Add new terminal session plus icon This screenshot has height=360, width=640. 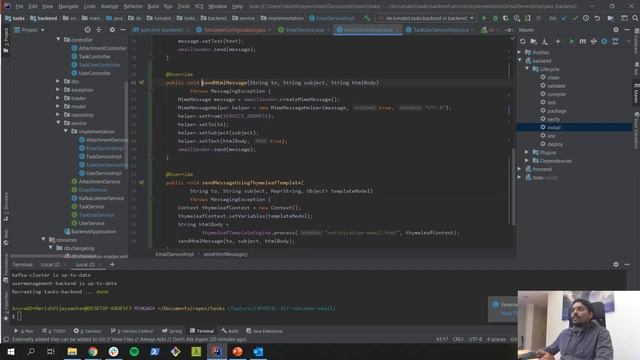click(112, 264)
